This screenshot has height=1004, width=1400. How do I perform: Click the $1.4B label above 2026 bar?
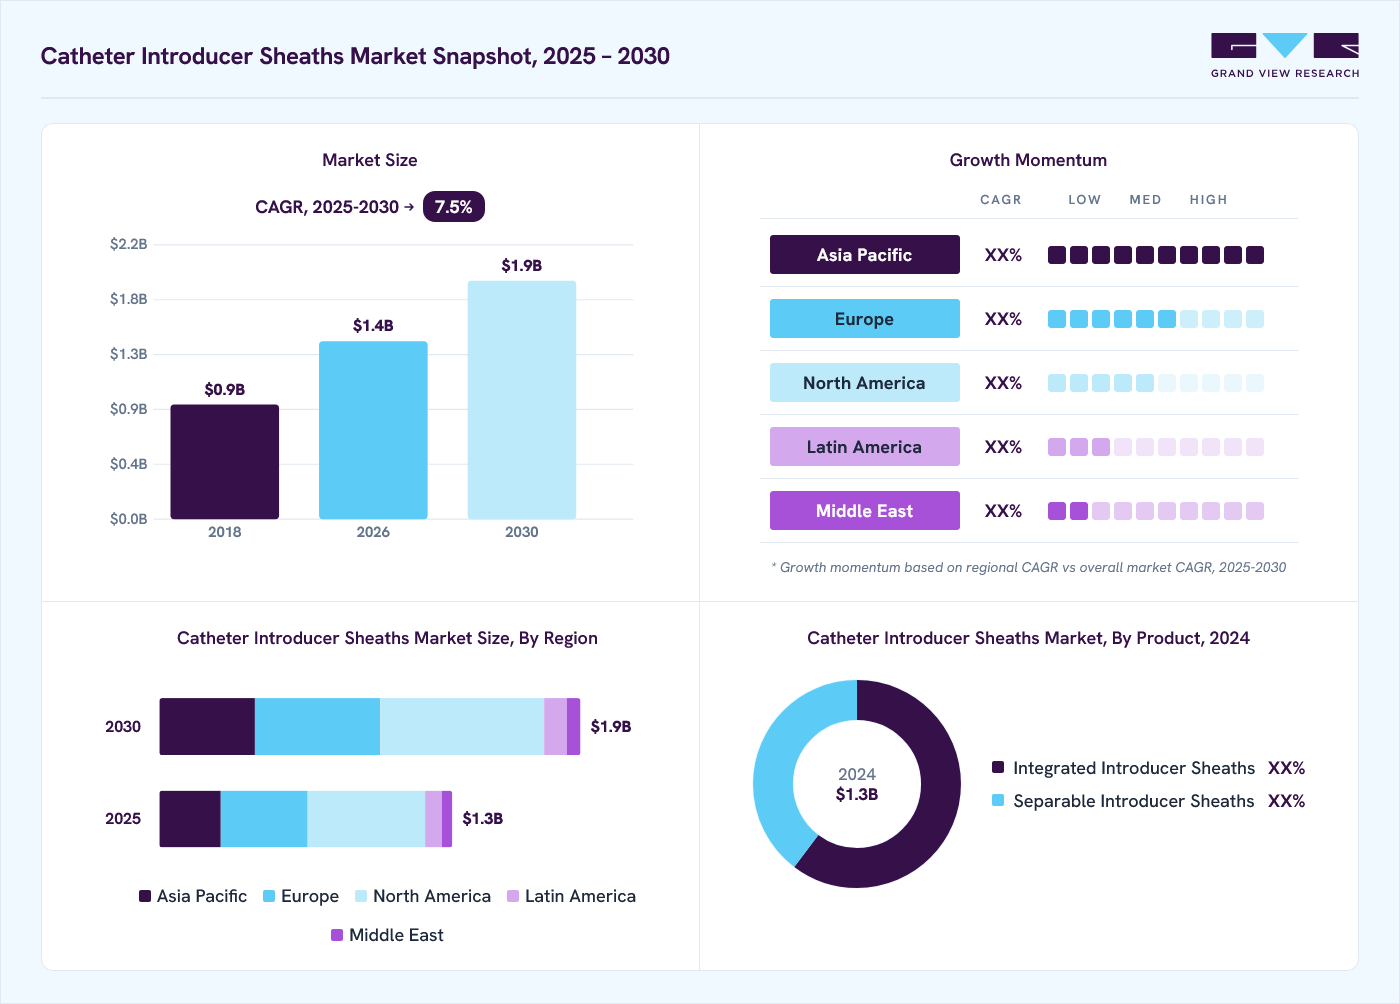point(373,326)
